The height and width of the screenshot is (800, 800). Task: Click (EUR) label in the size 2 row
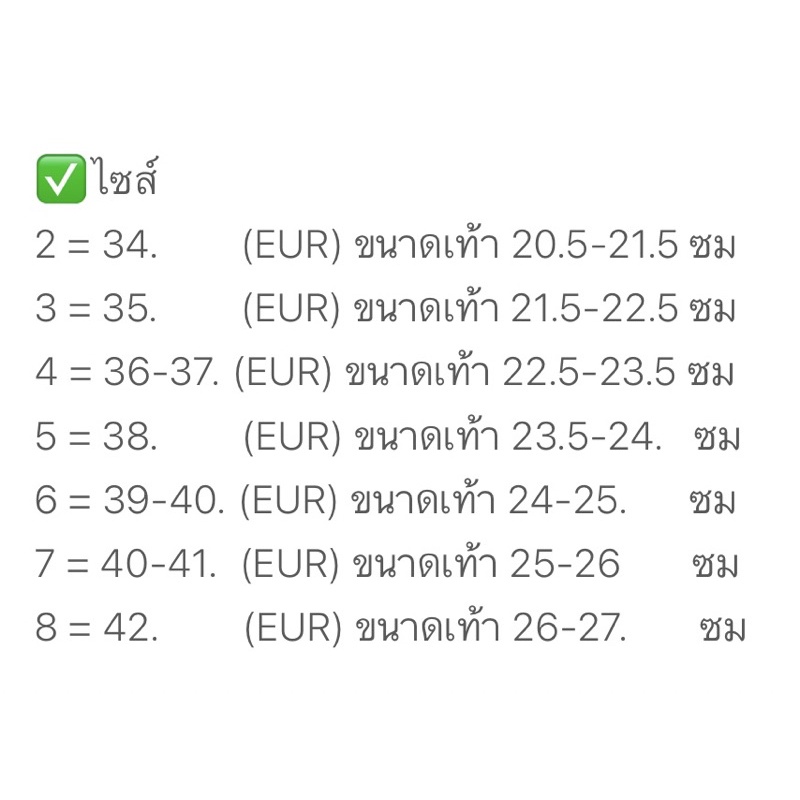pos(292,246)
